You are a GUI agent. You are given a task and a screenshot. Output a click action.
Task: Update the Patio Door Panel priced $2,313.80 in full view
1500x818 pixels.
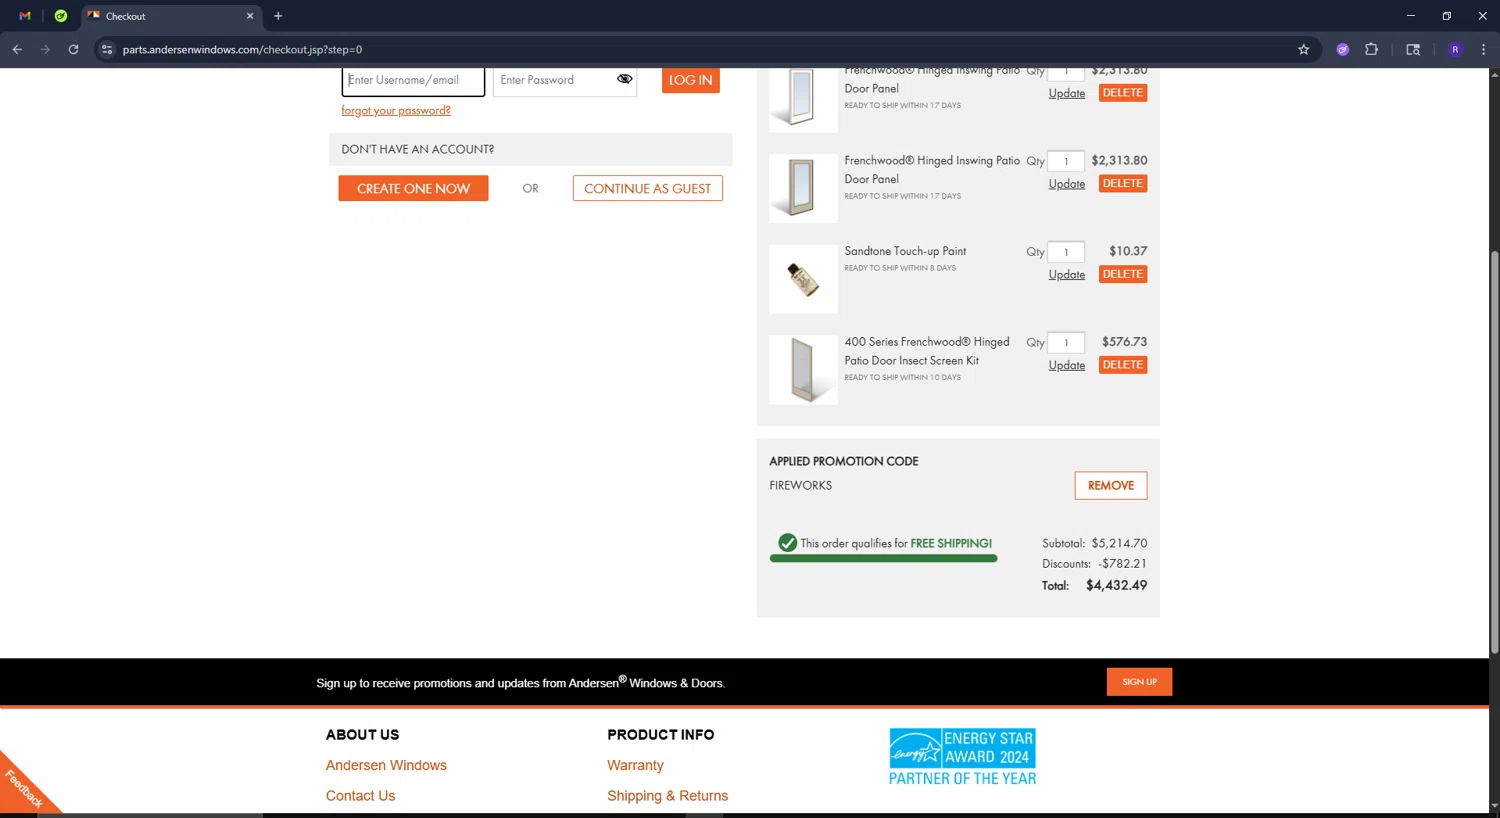point(1067,184)
